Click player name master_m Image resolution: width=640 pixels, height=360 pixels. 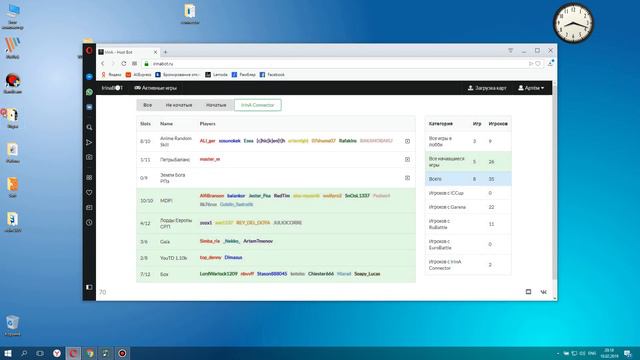coord(210,159)
